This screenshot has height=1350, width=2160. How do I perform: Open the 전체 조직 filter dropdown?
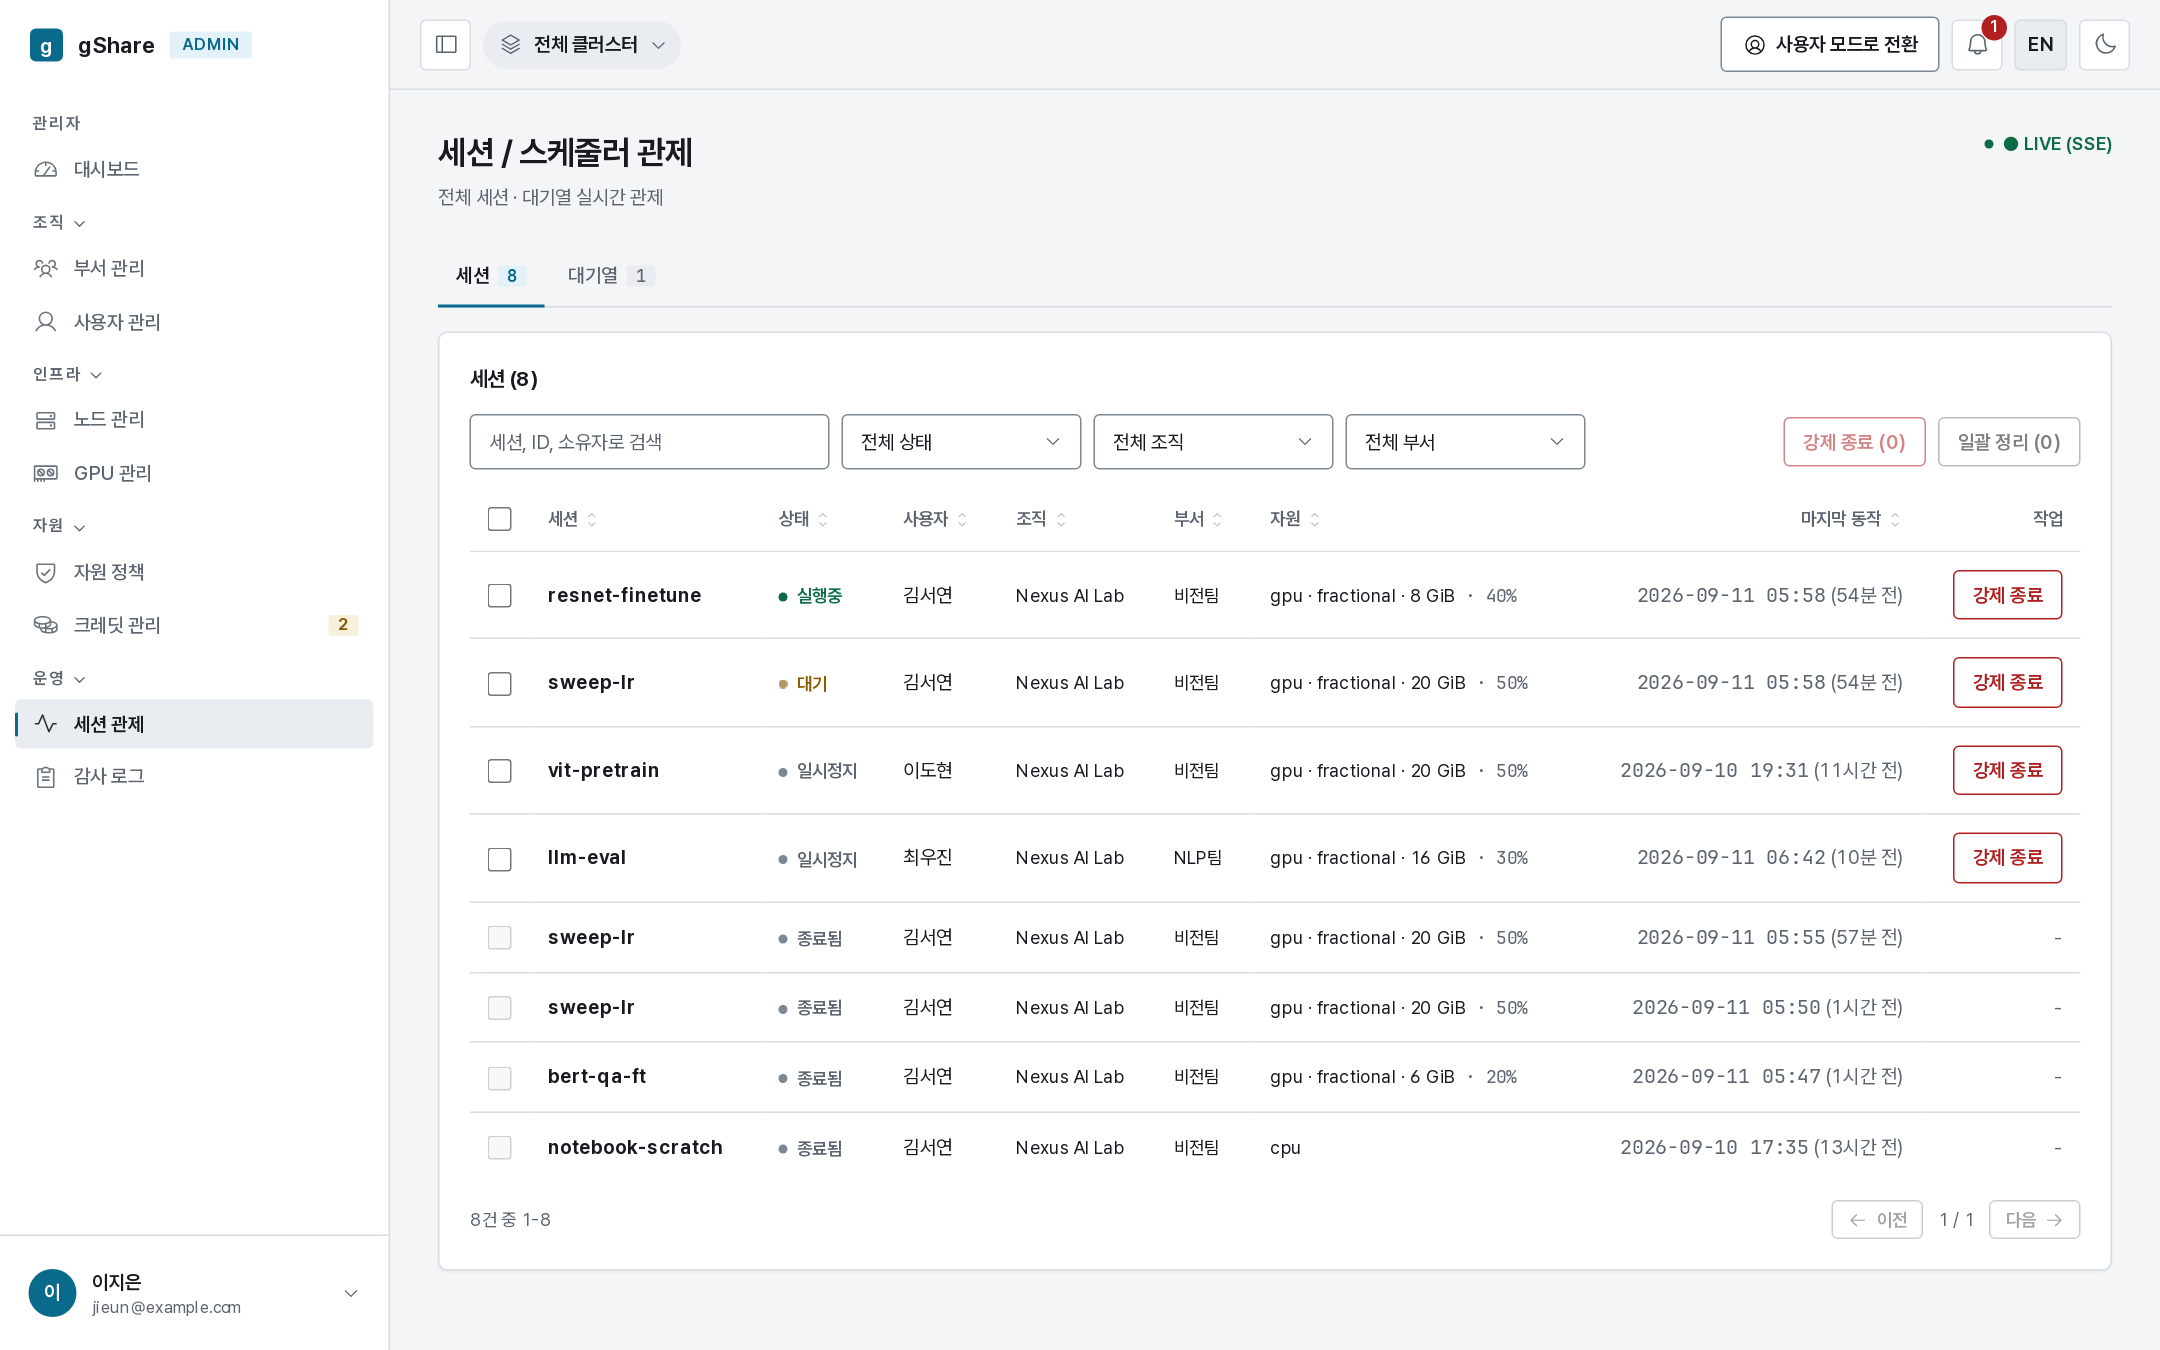tap(1213, 442)
